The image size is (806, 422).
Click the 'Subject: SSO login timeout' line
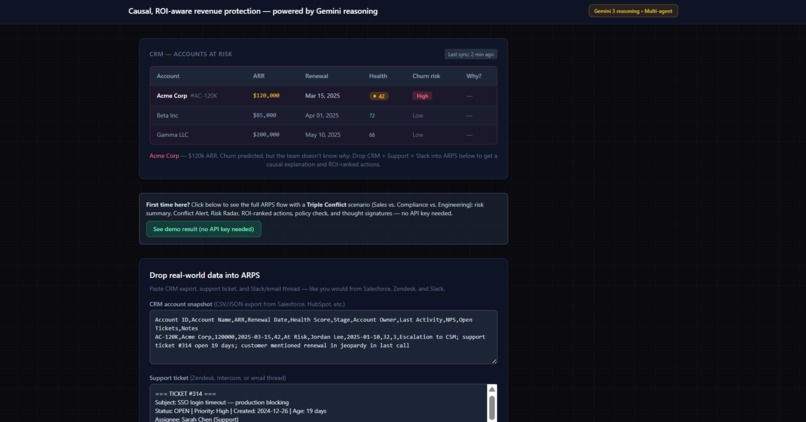pyautogui.click(x=222, y=402)
